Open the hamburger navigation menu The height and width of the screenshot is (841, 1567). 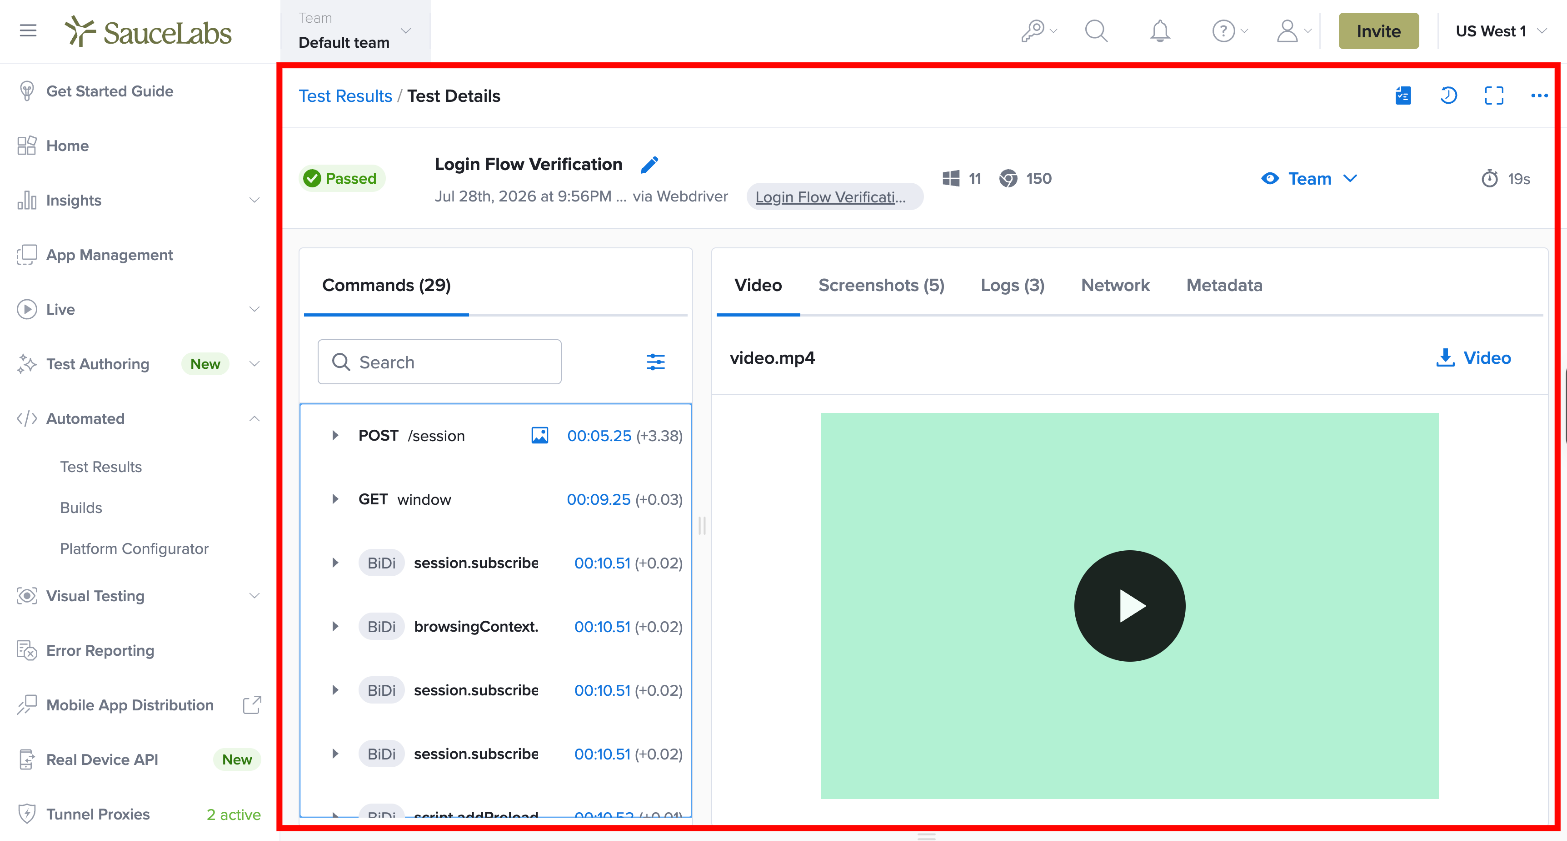click(x=28, y=31)
